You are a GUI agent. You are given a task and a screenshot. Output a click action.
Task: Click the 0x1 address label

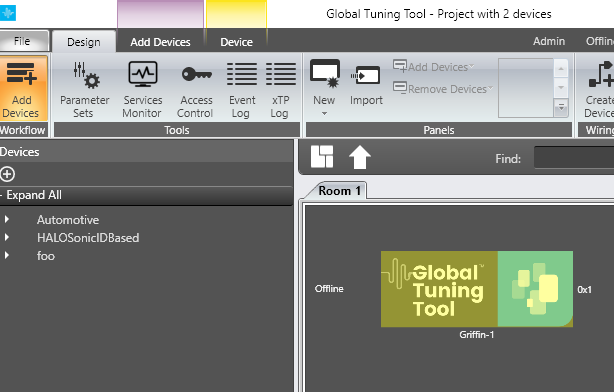[584, 289]
